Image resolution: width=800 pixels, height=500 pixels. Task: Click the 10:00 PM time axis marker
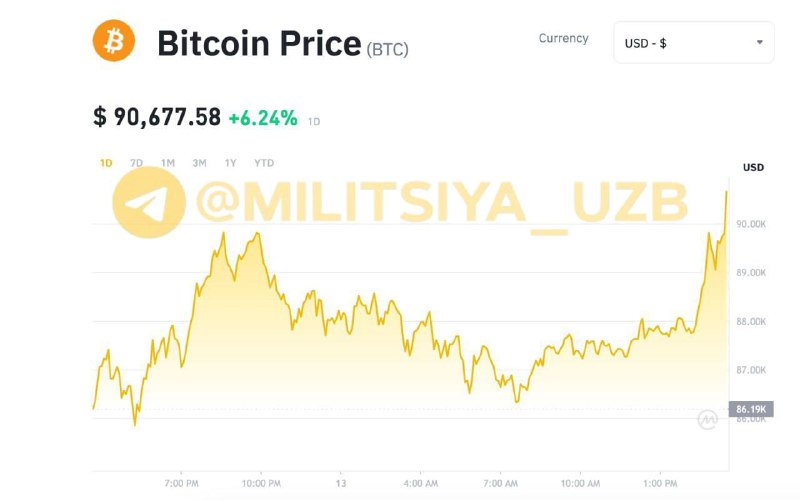tap(261, 483)
